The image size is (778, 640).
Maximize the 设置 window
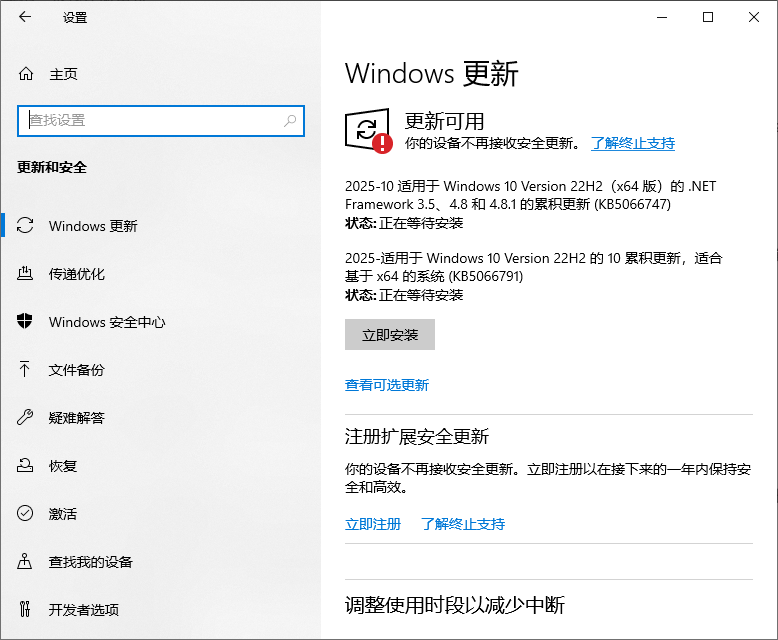point(708,17)
